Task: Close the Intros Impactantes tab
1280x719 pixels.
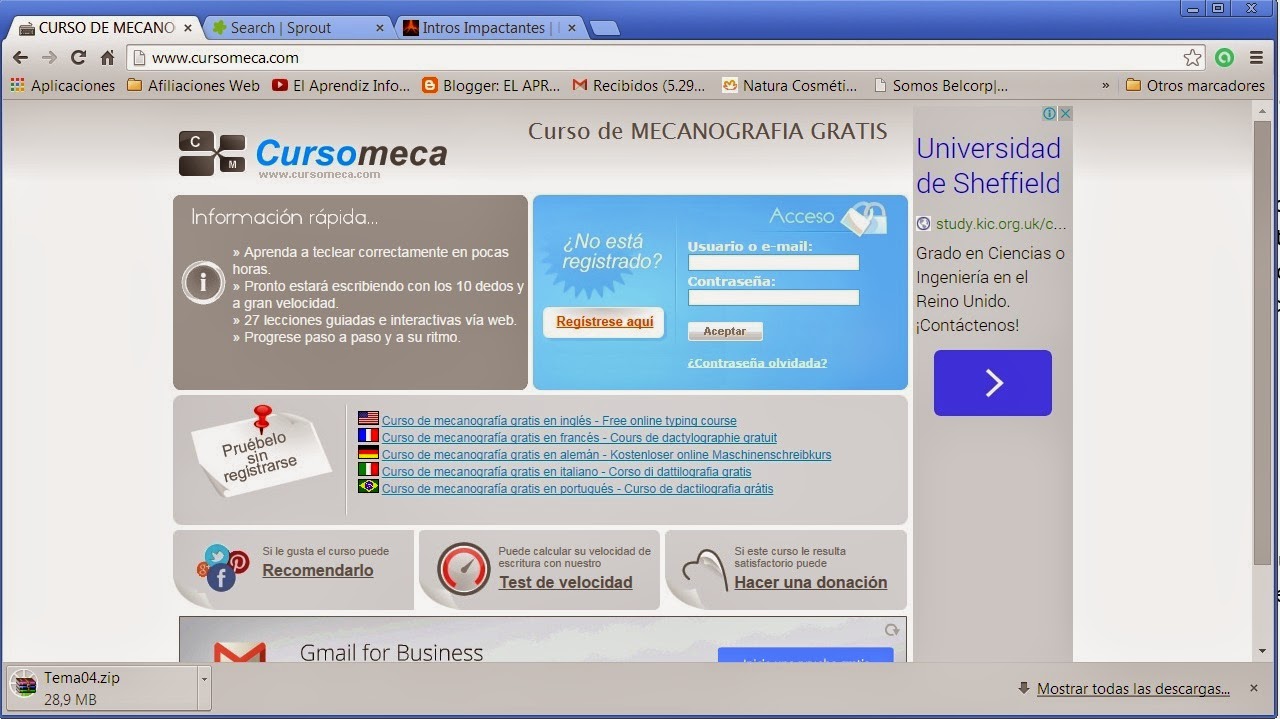Action: (571, 28)
